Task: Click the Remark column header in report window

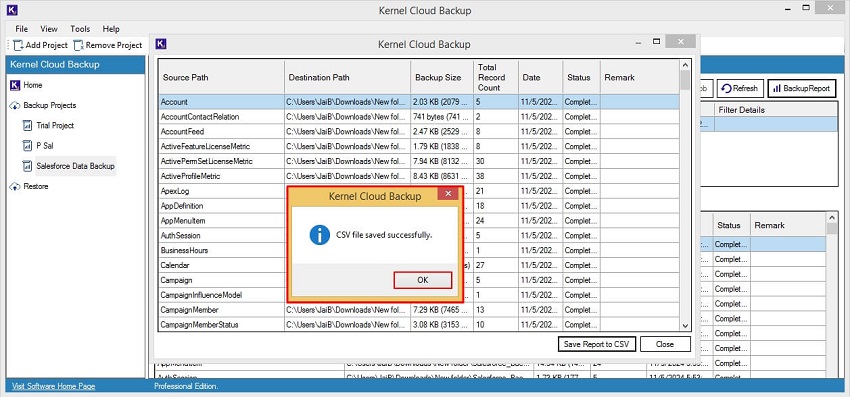Action: (640, 77)
